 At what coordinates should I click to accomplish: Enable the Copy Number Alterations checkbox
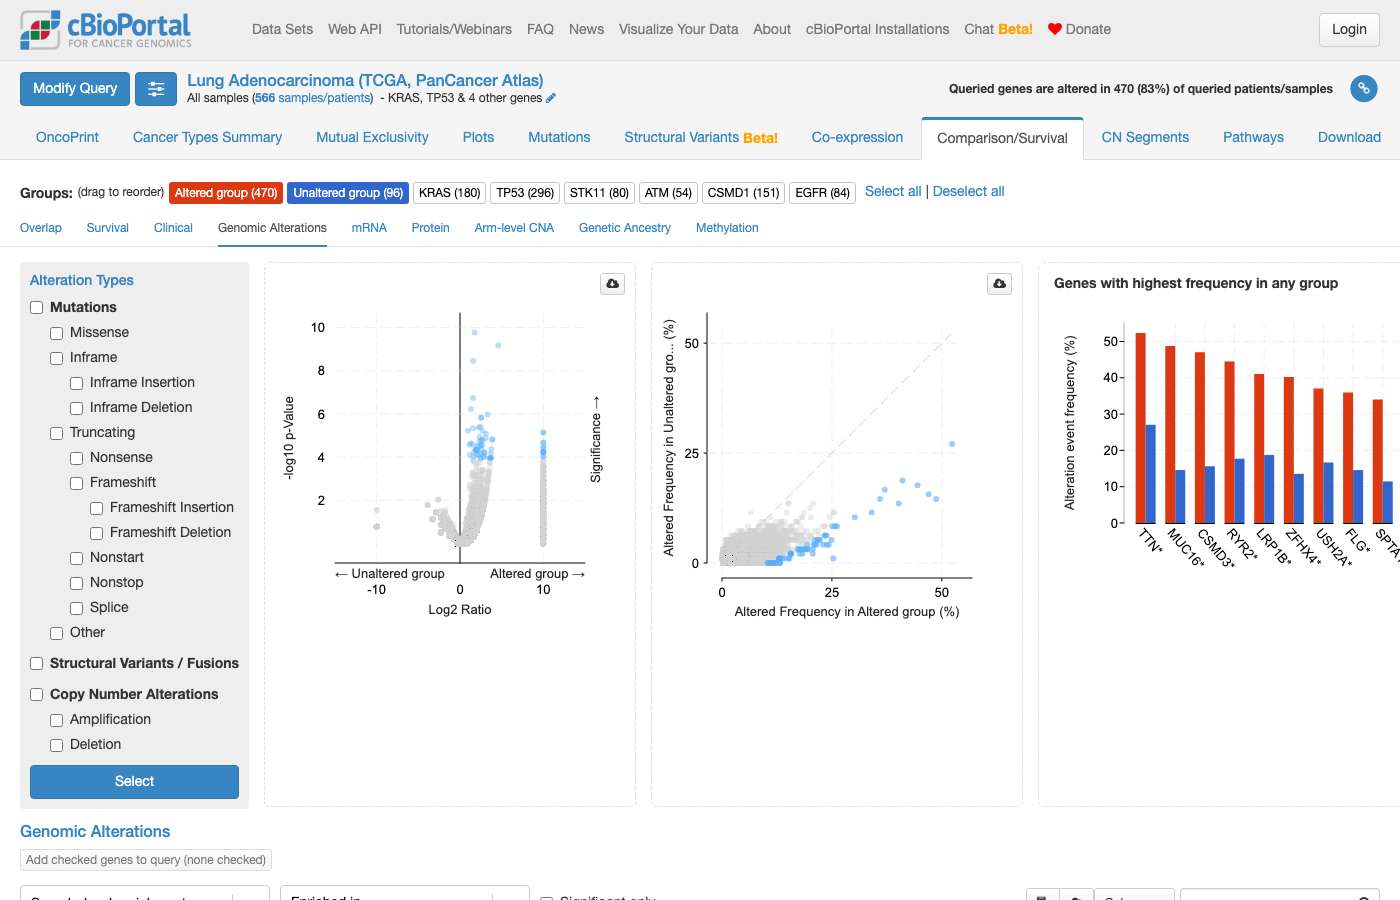point(37,695)
